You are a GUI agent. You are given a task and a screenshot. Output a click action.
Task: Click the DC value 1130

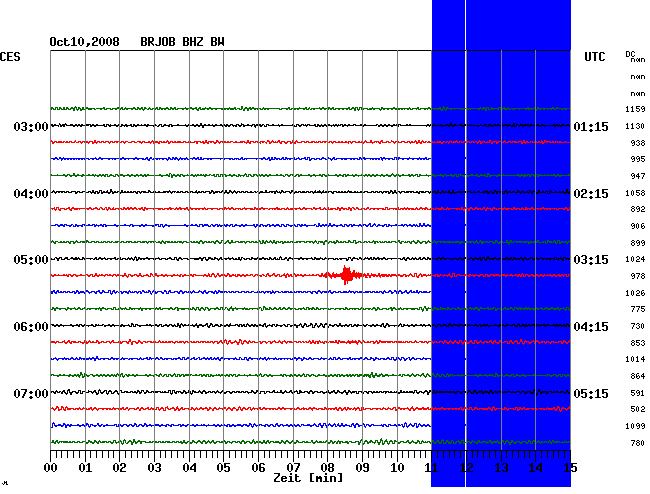click(x=635, y=126)
